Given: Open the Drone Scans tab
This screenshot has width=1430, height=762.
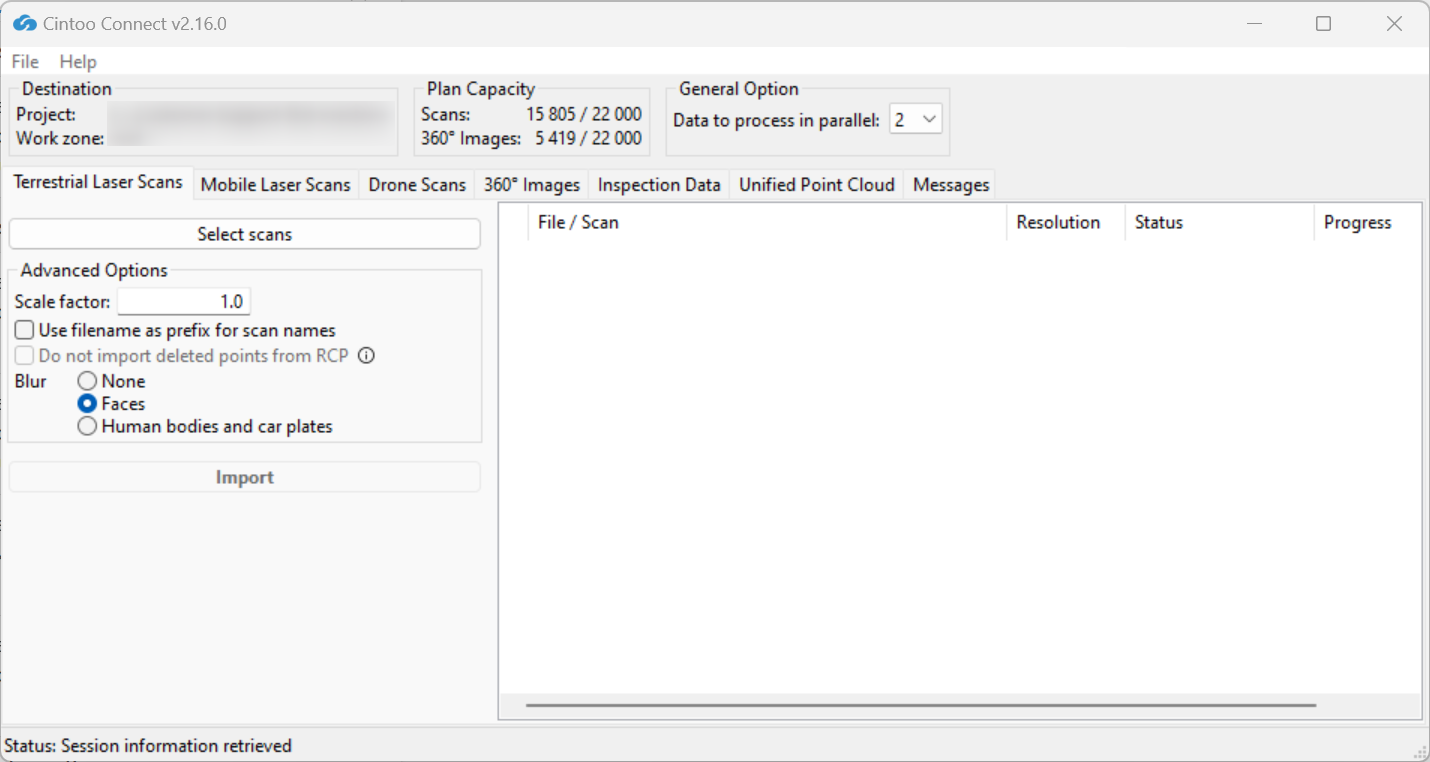Looking at the screenshot, I should tap(417, 185).
